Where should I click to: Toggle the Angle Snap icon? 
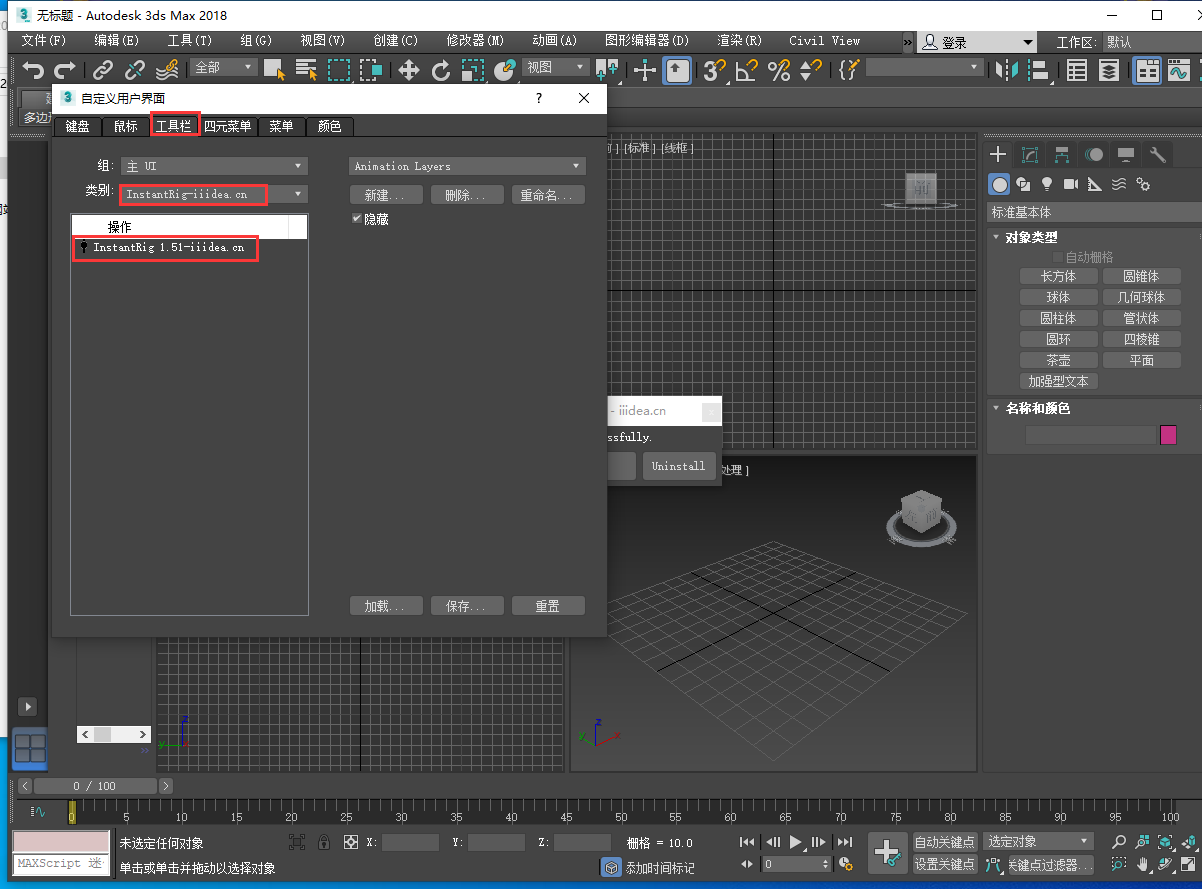746,70
